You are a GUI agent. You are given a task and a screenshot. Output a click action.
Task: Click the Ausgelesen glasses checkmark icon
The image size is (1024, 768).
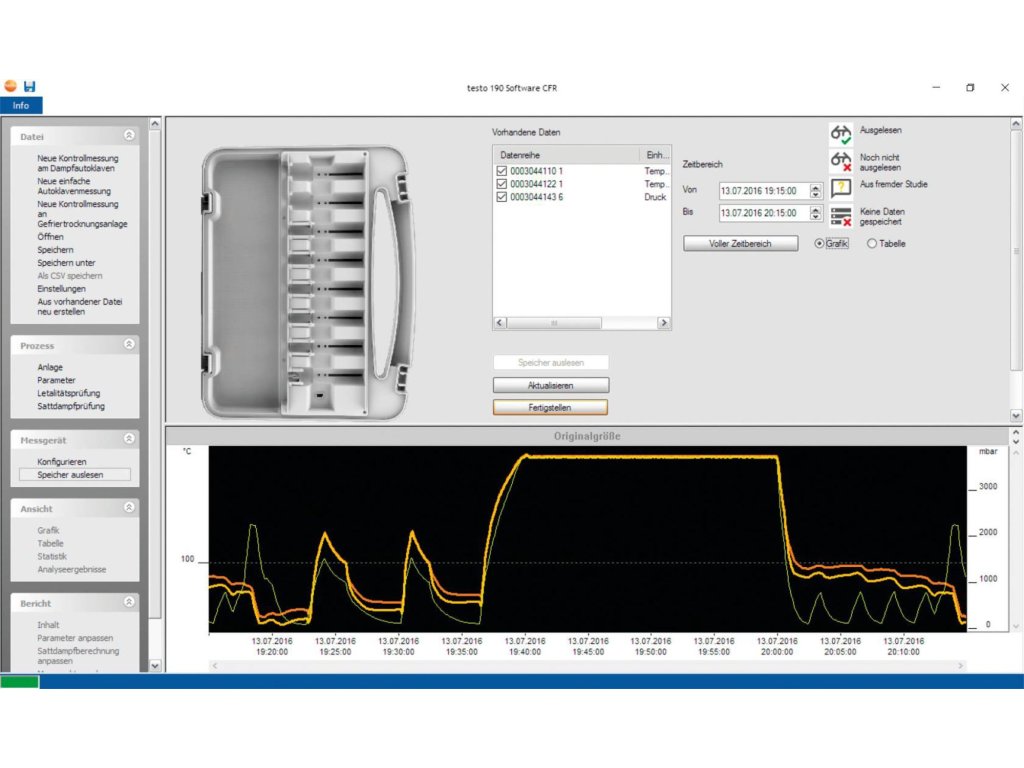[x=840, y=135]
